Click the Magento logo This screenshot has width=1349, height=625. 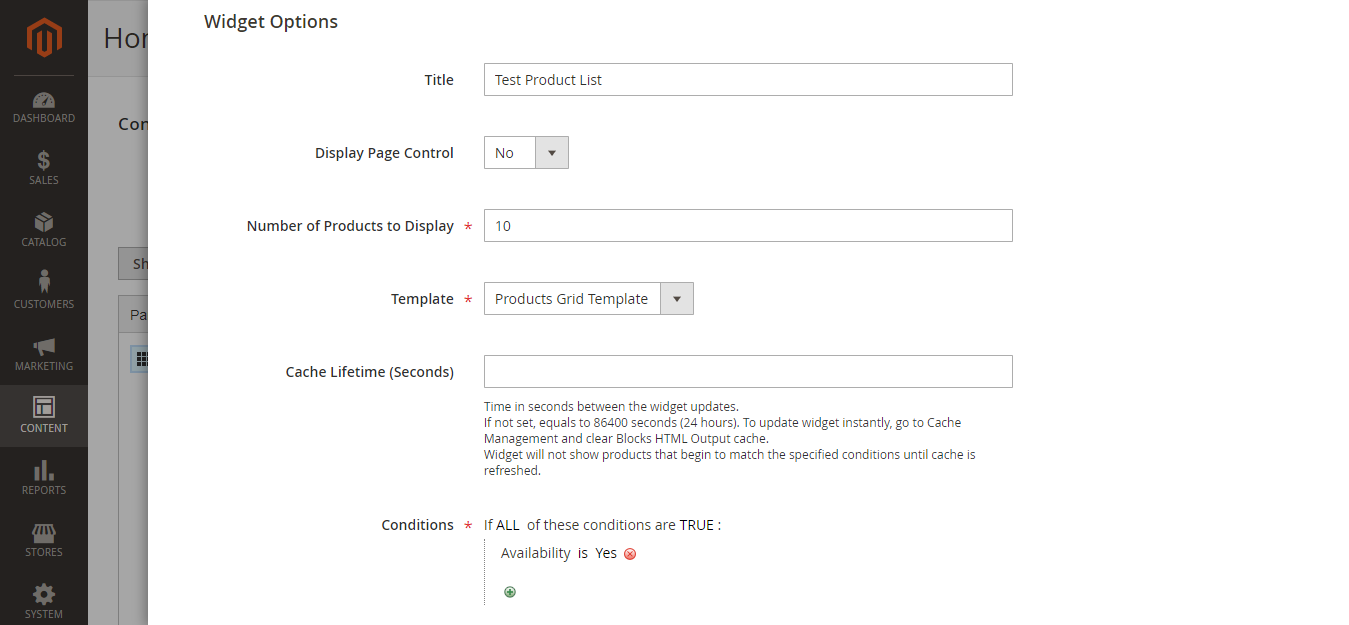[x=43, y=37]
